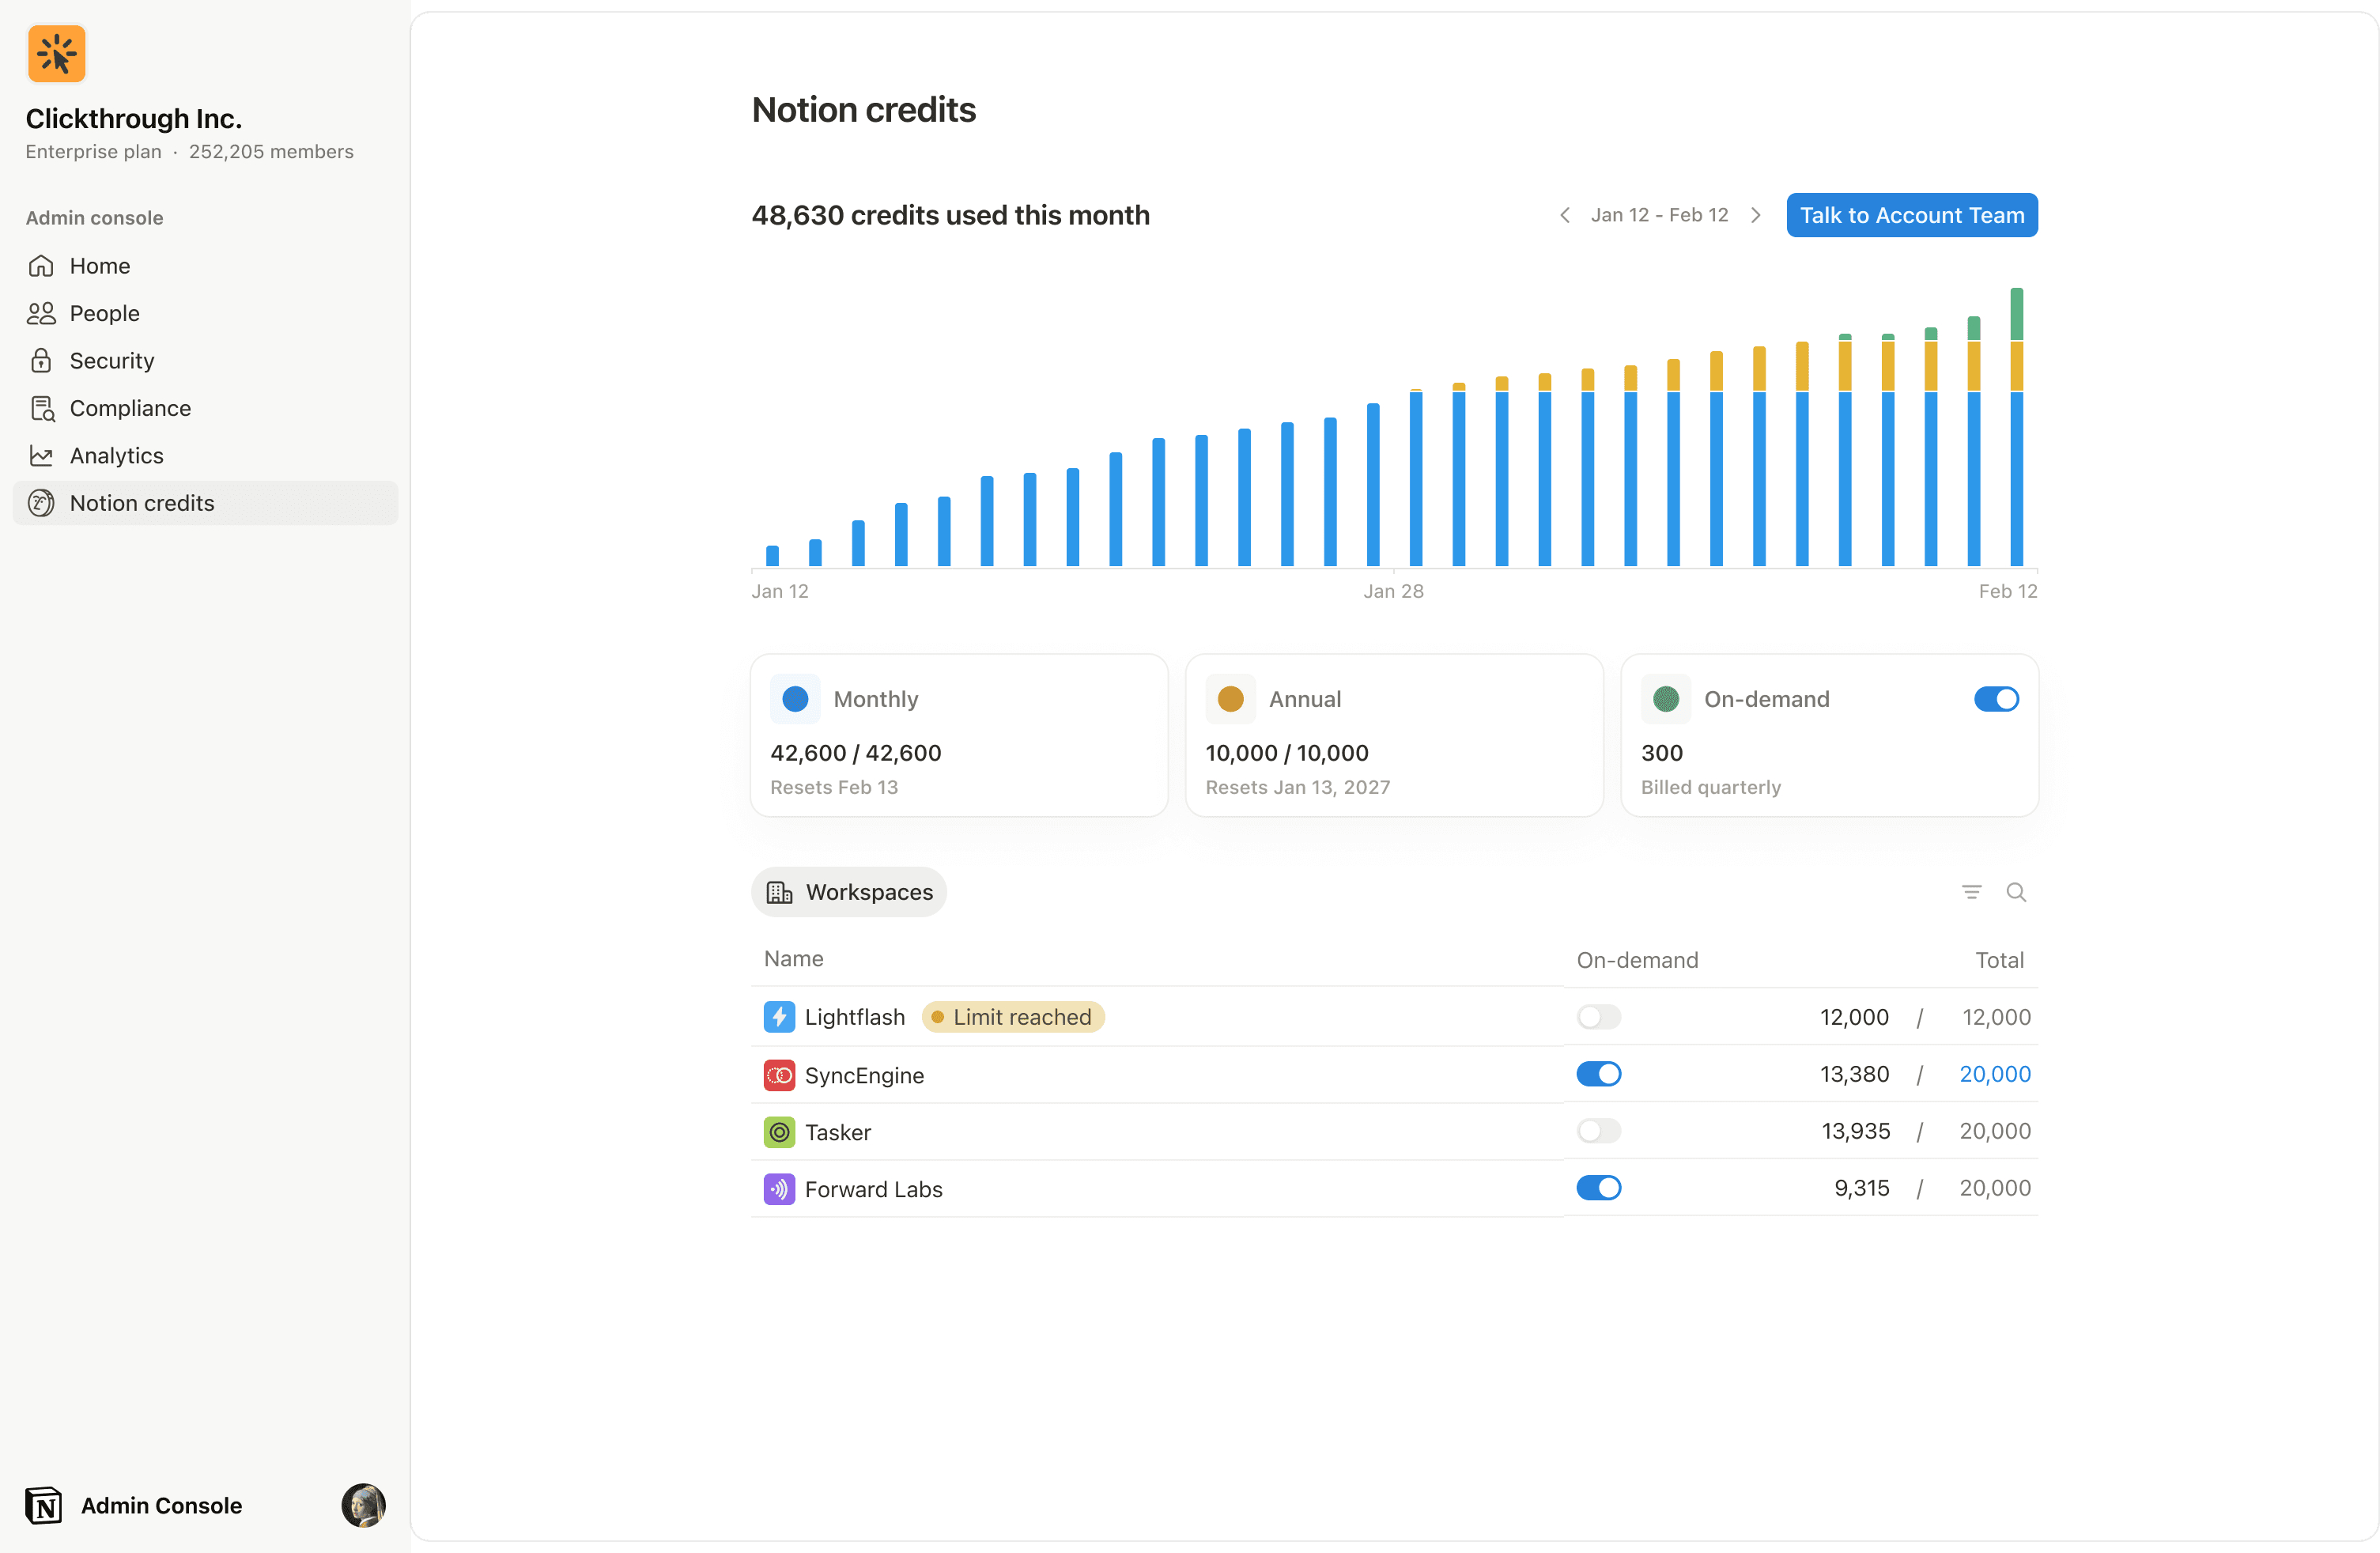The image size is (2380, 1553).
Task: Open Home in the admin console
Action: tap(205, 266)
